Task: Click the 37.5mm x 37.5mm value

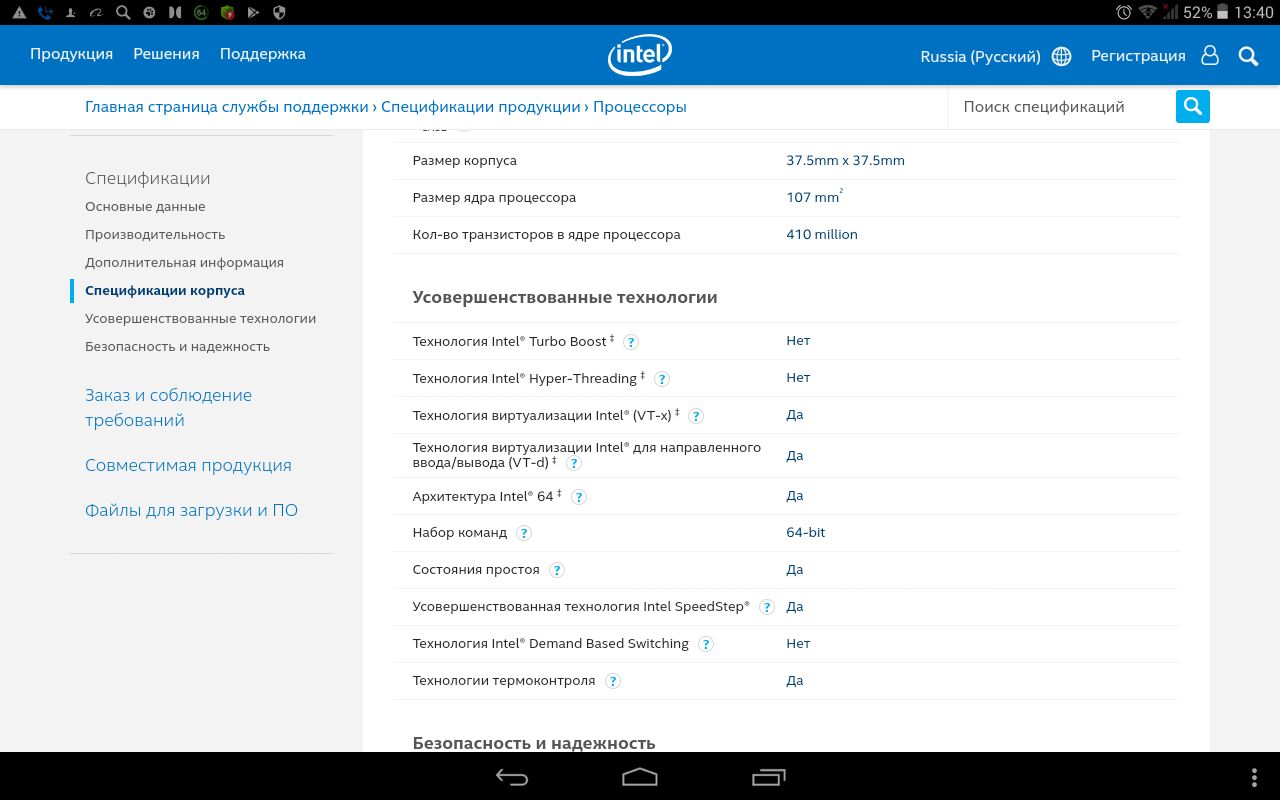Action: (845, 160)
